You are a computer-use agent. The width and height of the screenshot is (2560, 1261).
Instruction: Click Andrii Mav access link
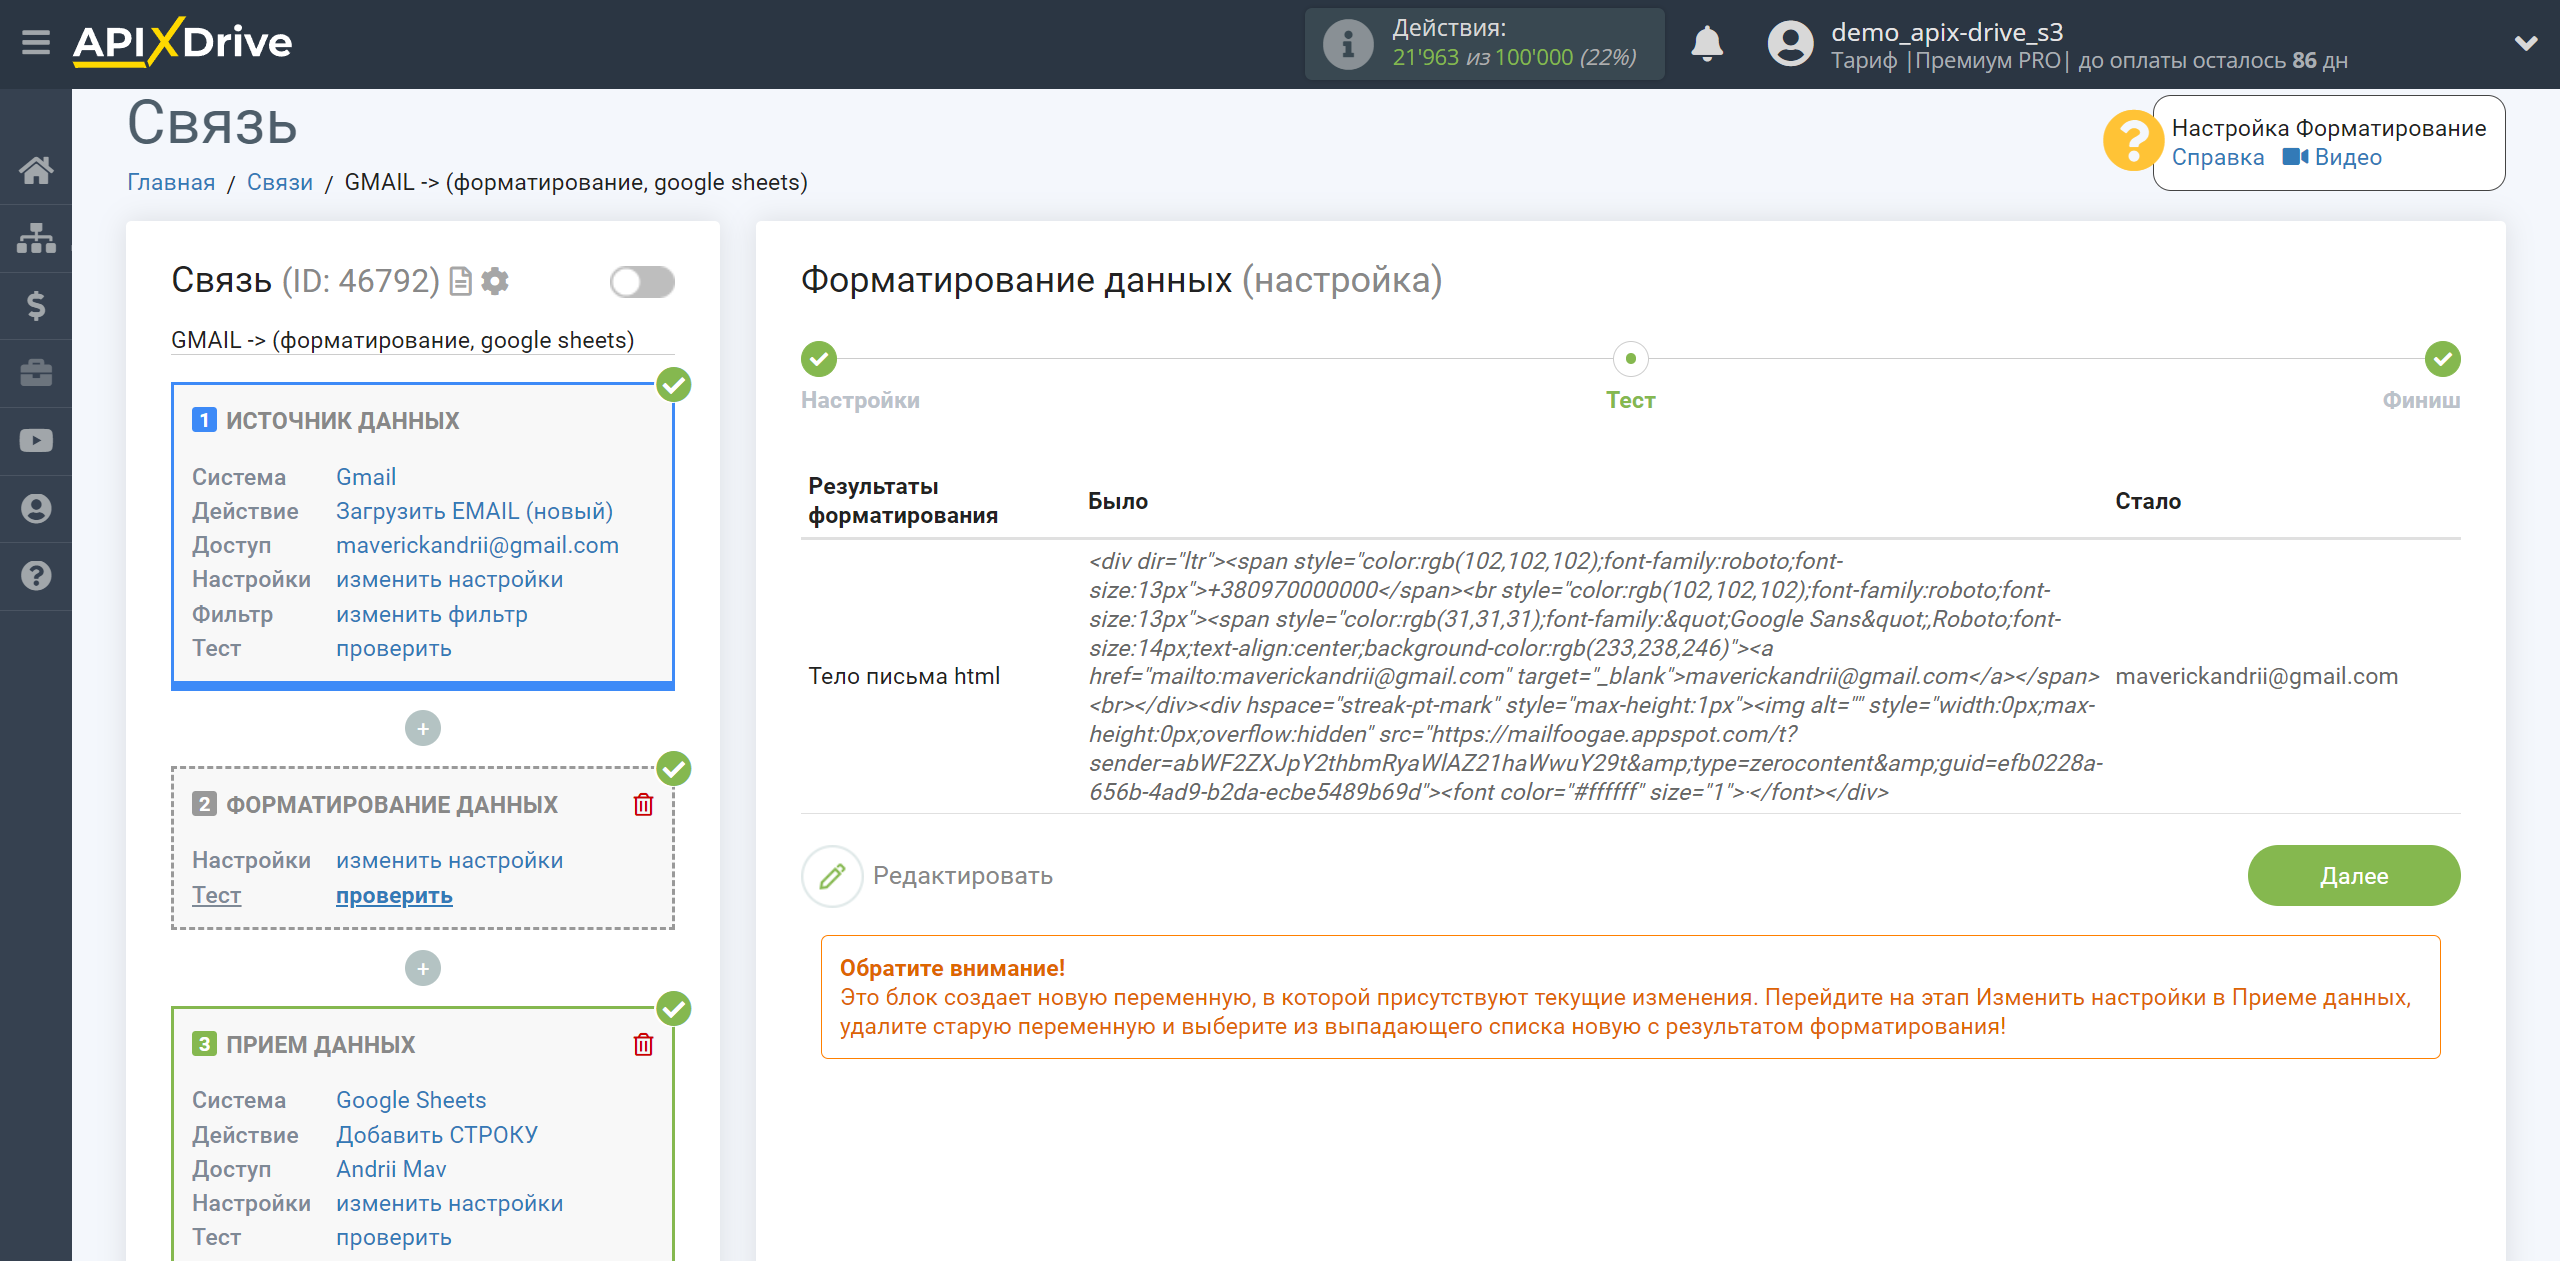tap(391, 1169)
